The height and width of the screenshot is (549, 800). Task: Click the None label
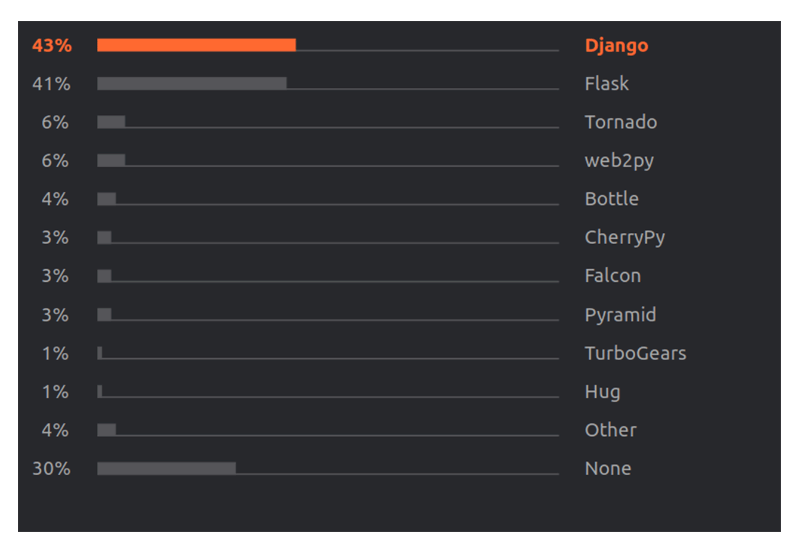[608, 468]
